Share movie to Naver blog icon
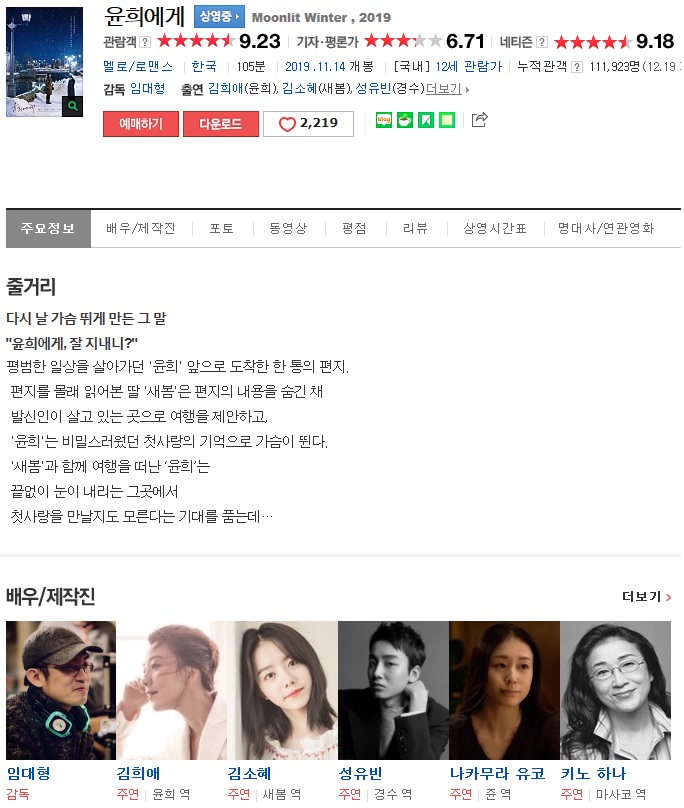Viewport: 684px width, 808px height. [383, 120]
